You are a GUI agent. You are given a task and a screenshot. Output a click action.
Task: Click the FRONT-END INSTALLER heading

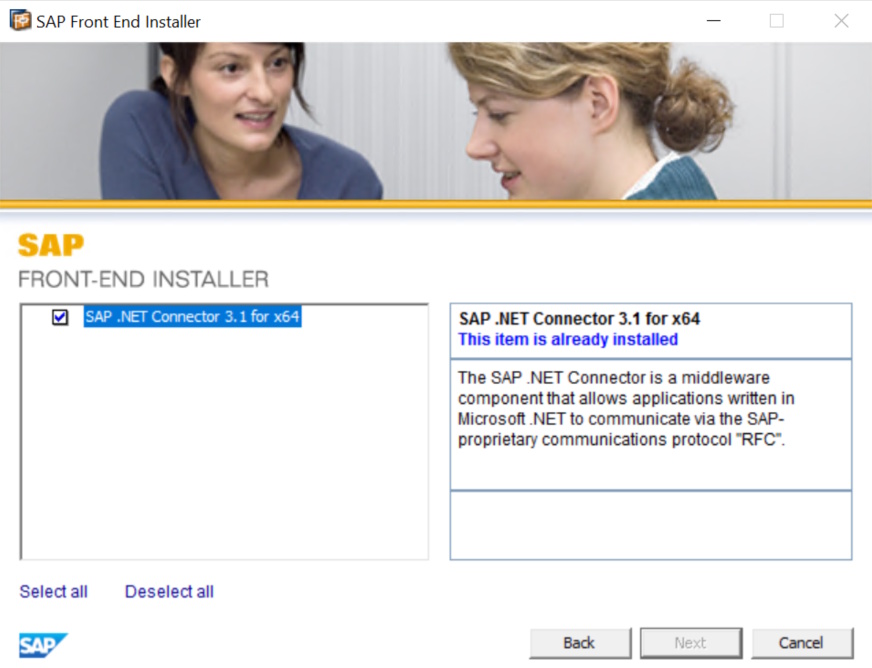(143, 279)
